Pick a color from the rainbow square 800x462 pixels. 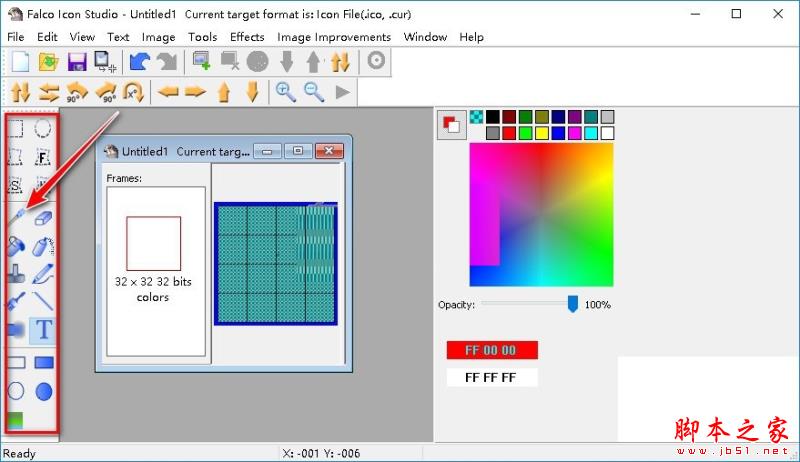point(541,215)
